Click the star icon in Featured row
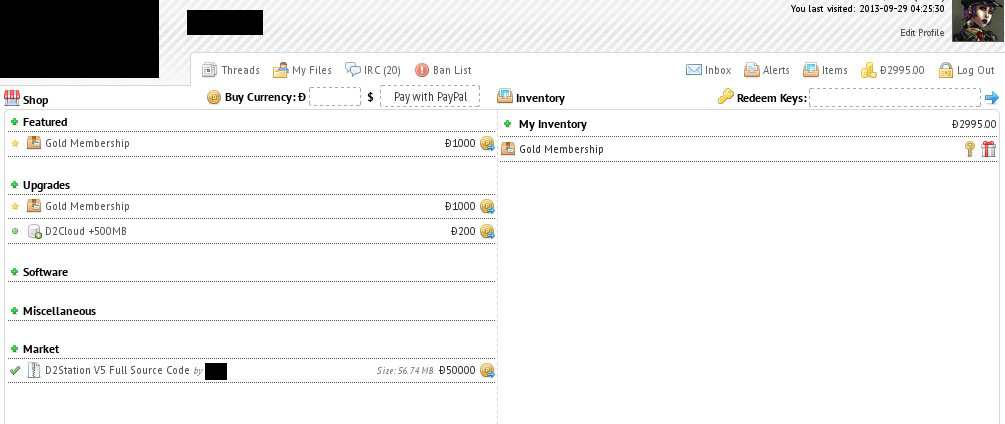The height and width of the screenshot is (424, 1005). pyautogui.click(x=15, y=143)
